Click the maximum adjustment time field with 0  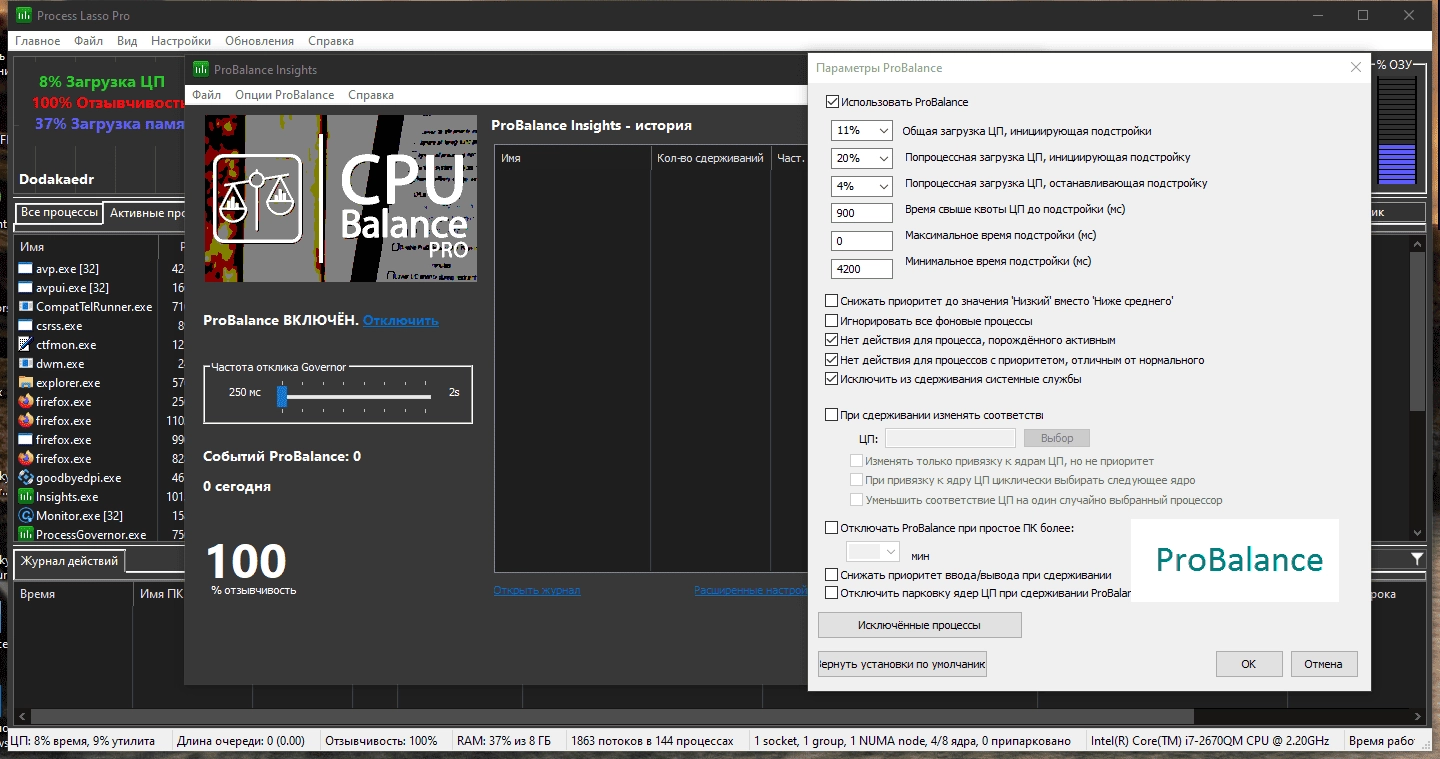pos(862,241)
